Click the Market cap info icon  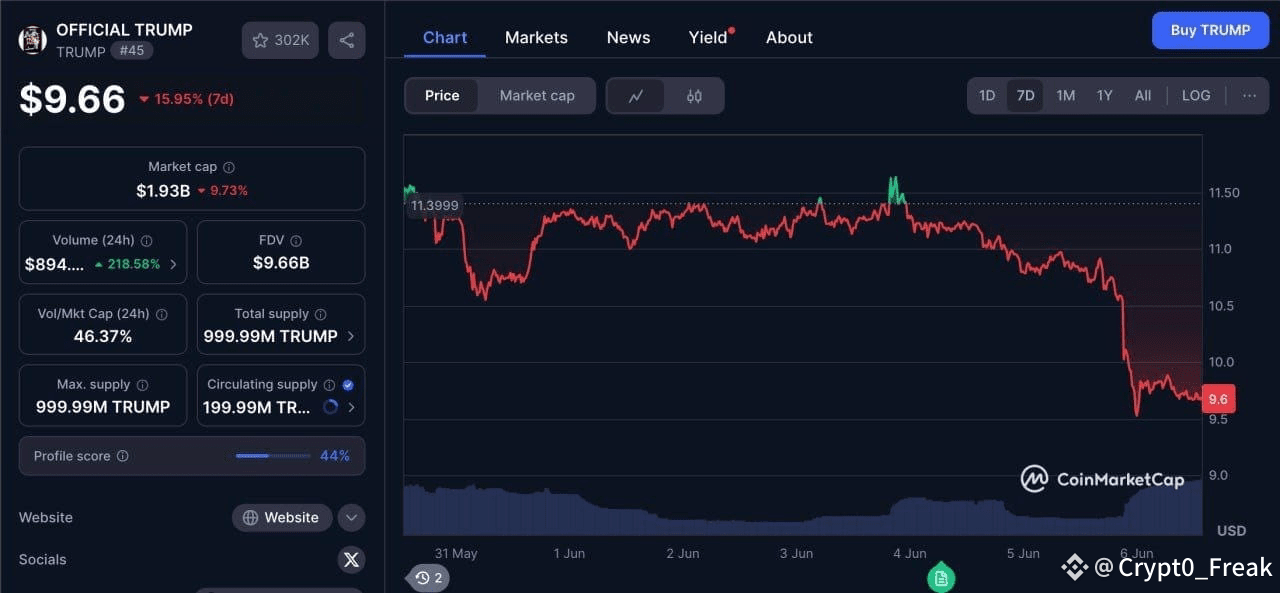tap(228, 167)
